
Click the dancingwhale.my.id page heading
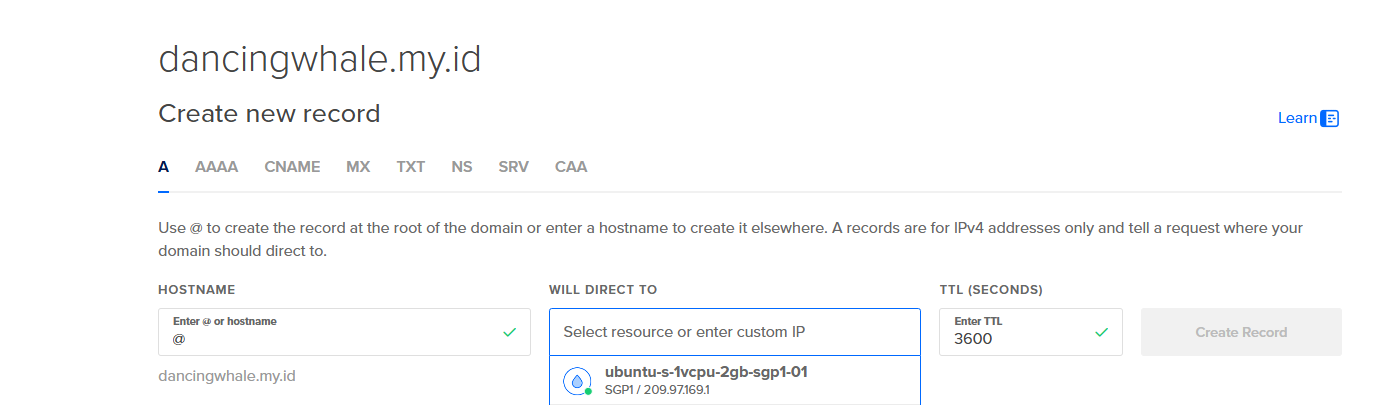[320, 60]
